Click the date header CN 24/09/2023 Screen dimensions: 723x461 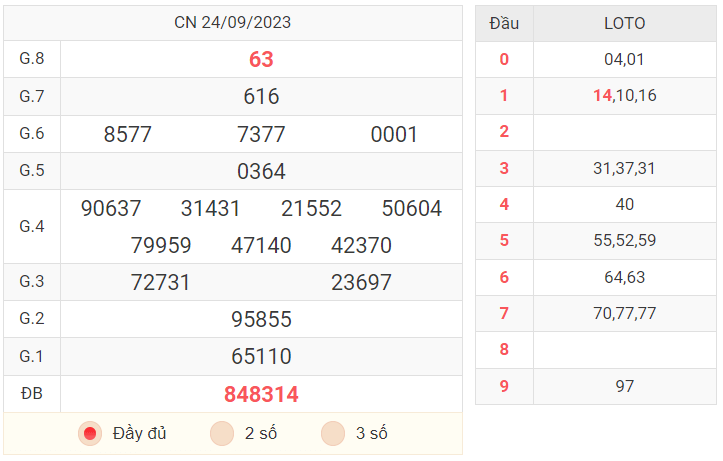[232, 23]
